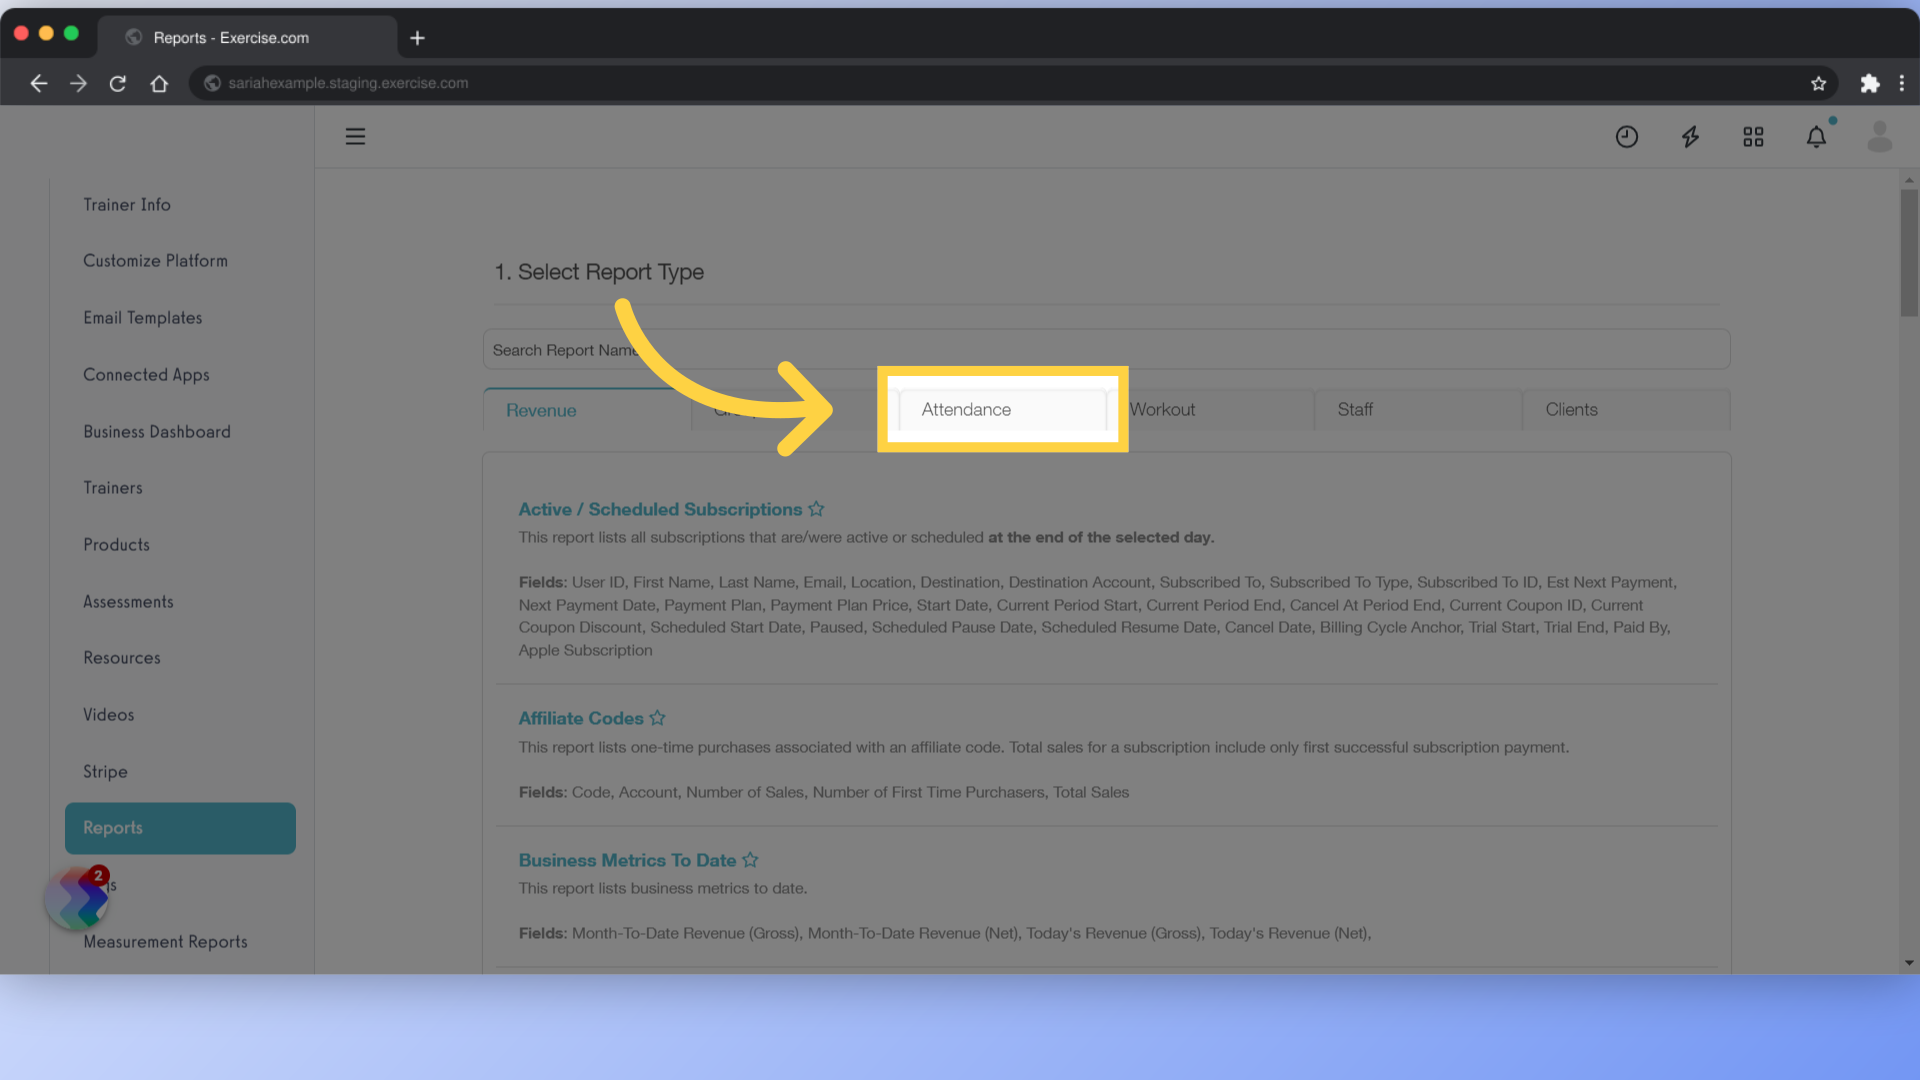Screen dimensions: 1920x1080
Task: Select the Revenue report tab
Action: [x=542, y=410]
